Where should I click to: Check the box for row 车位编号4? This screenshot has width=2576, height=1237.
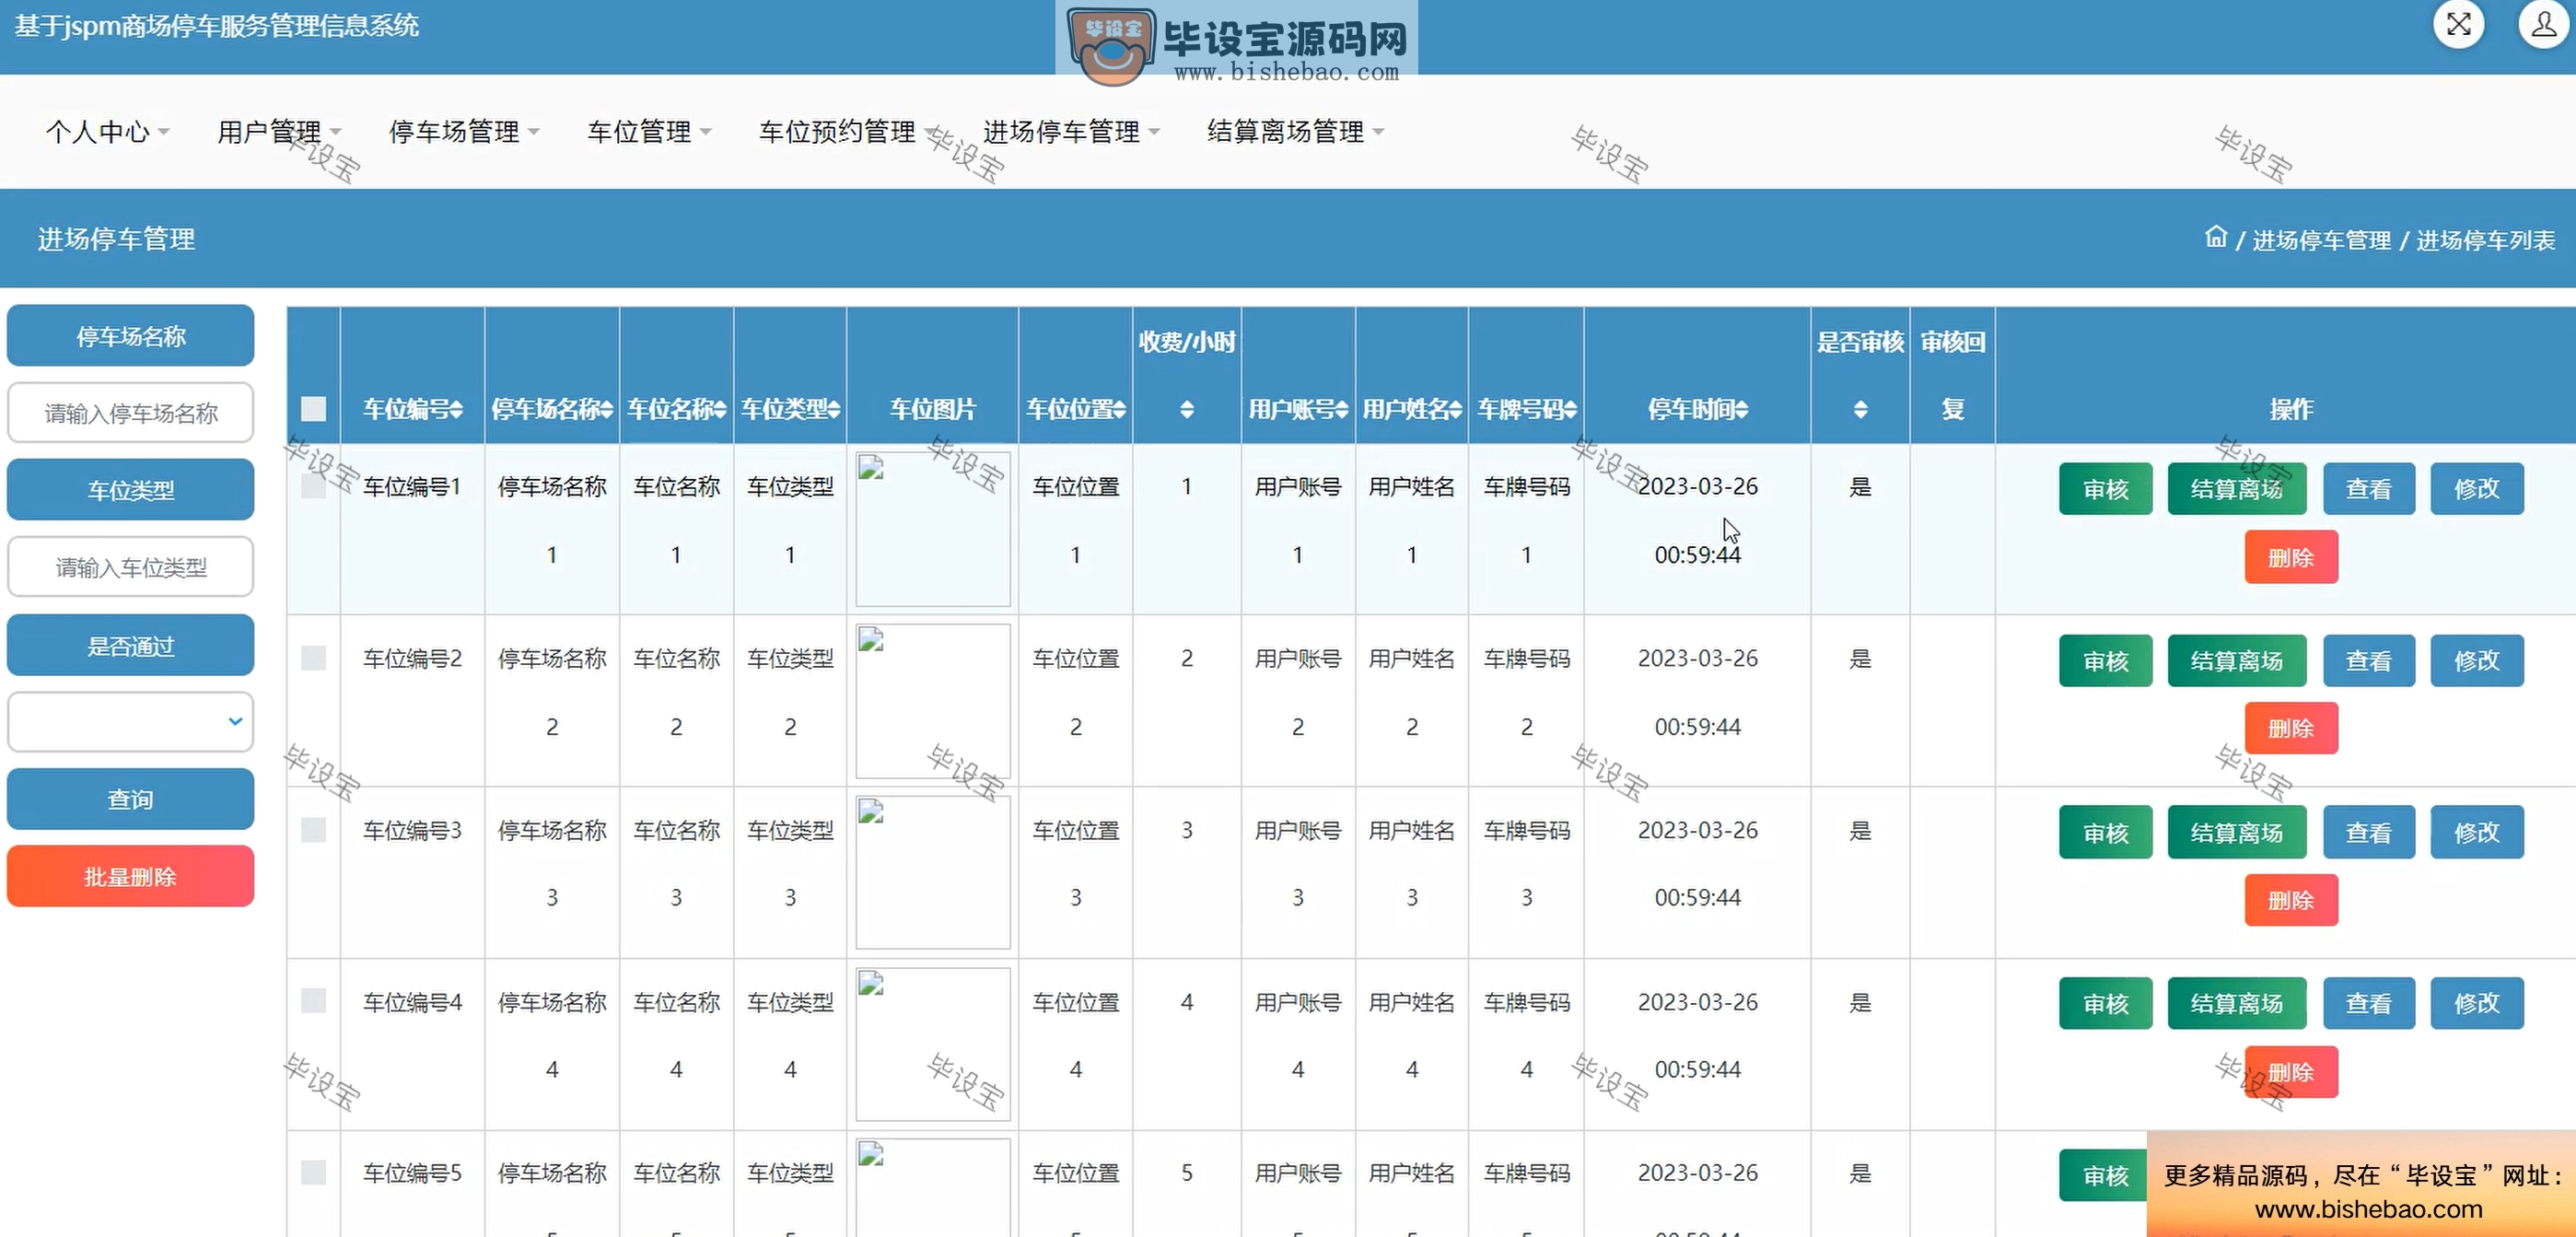tap(313, 1001)
